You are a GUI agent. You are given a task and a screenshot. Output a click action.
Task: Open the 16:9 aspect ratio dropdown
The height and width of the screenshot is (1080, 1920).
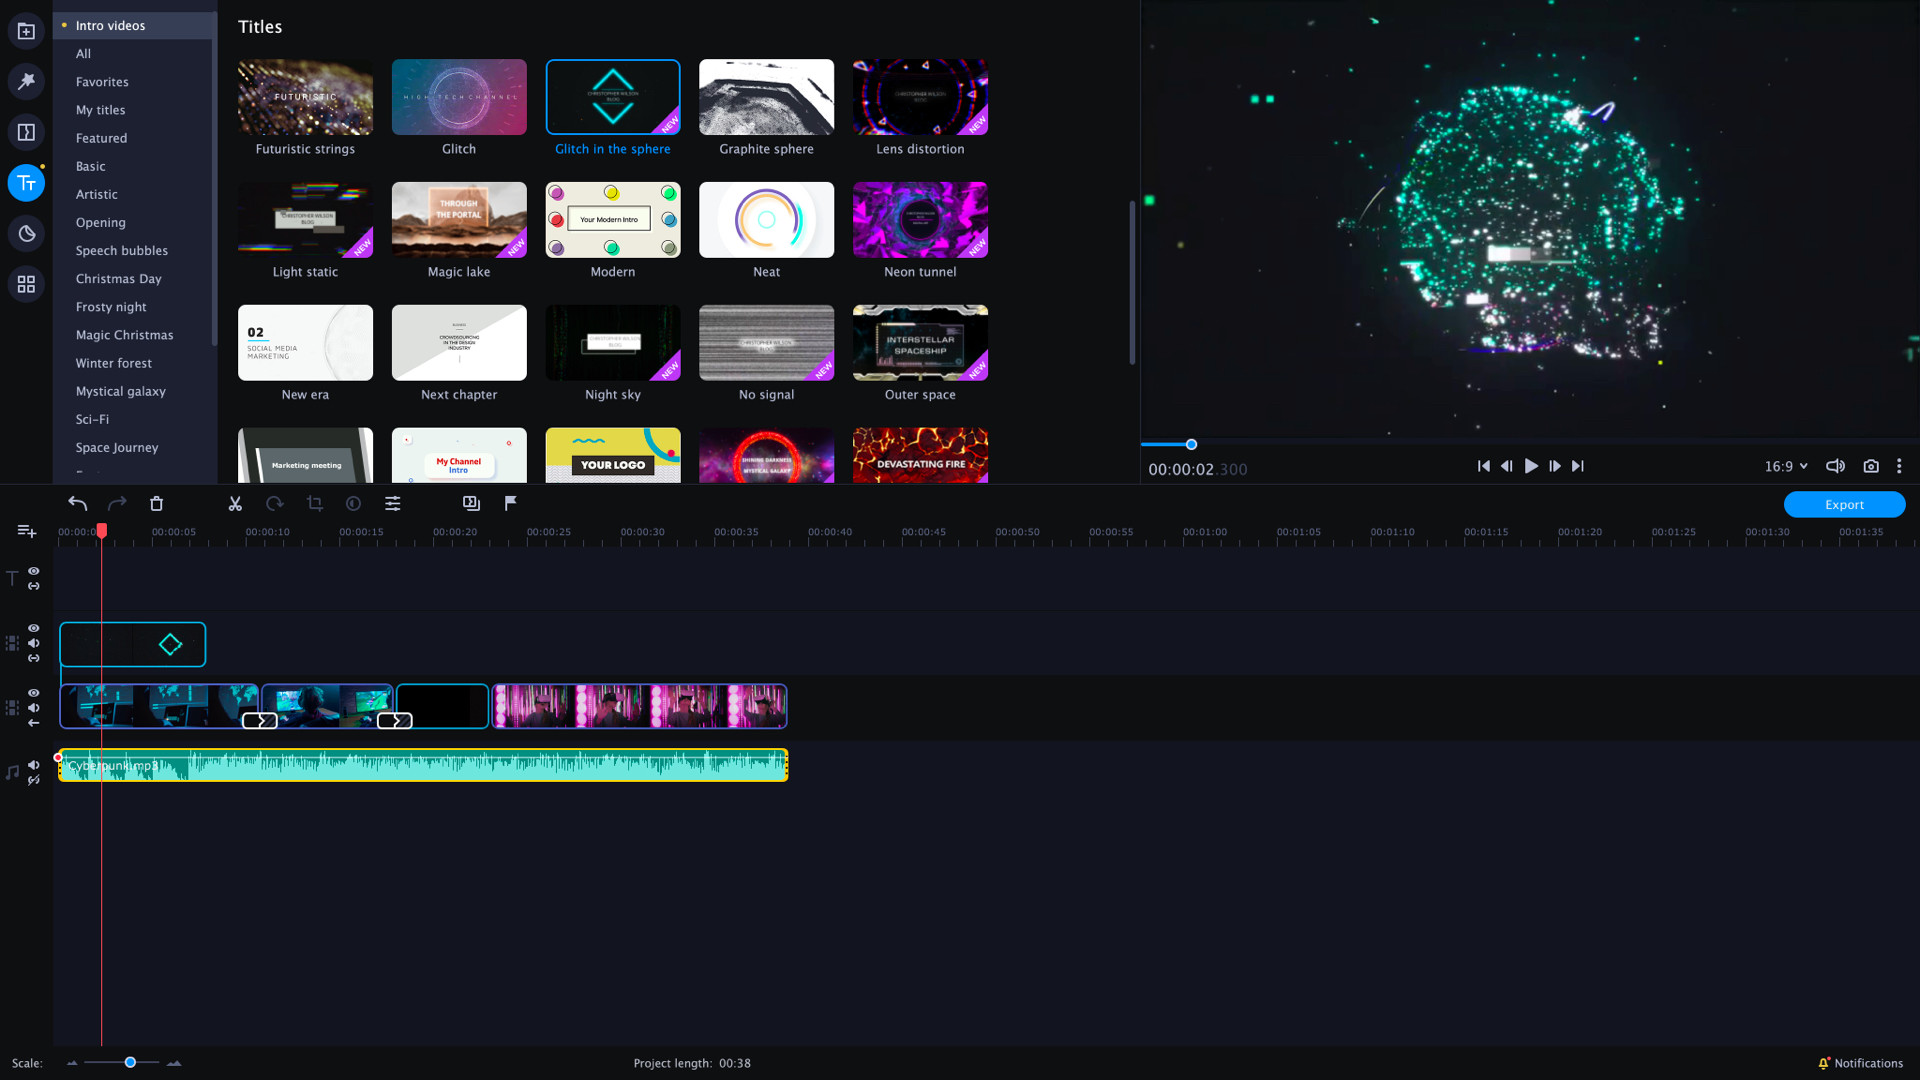(x=1786, y=466)
